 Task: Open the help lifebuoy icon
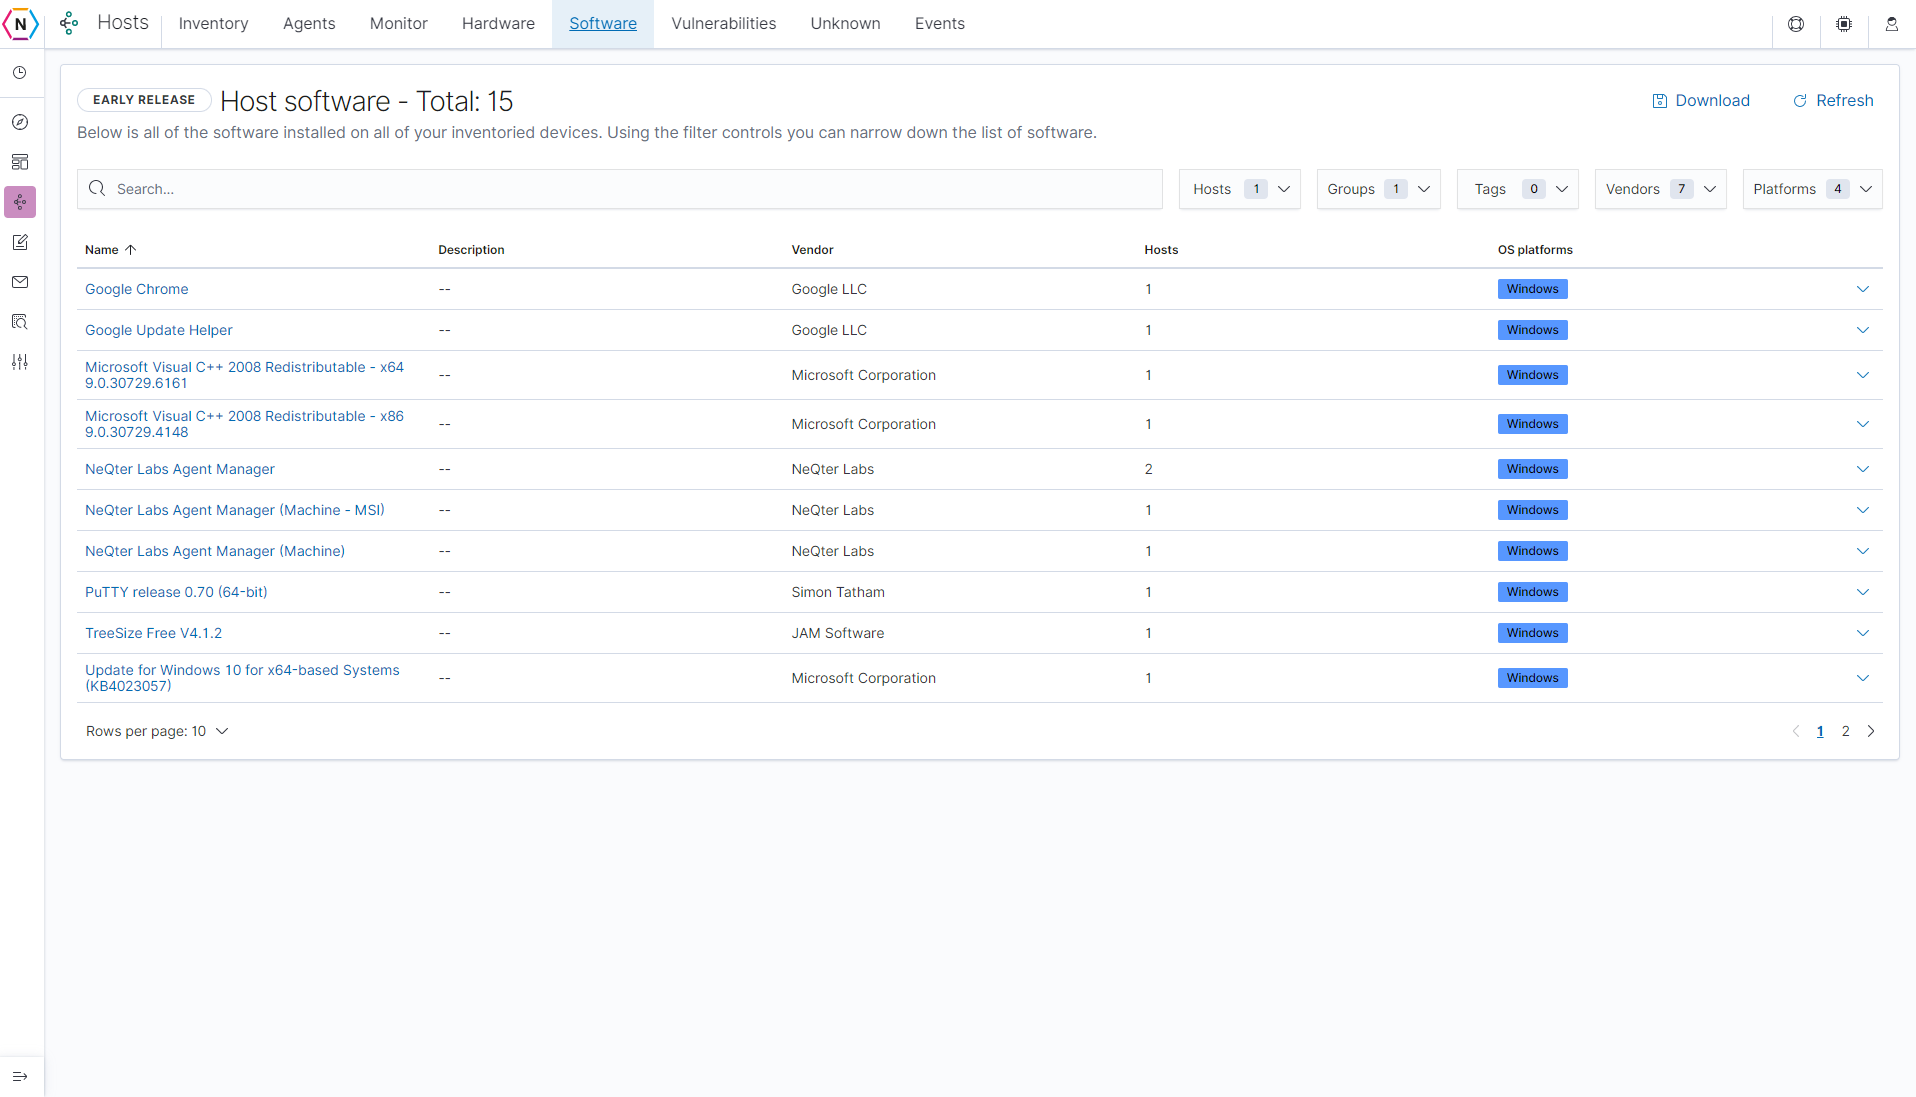pos(1796,24)
